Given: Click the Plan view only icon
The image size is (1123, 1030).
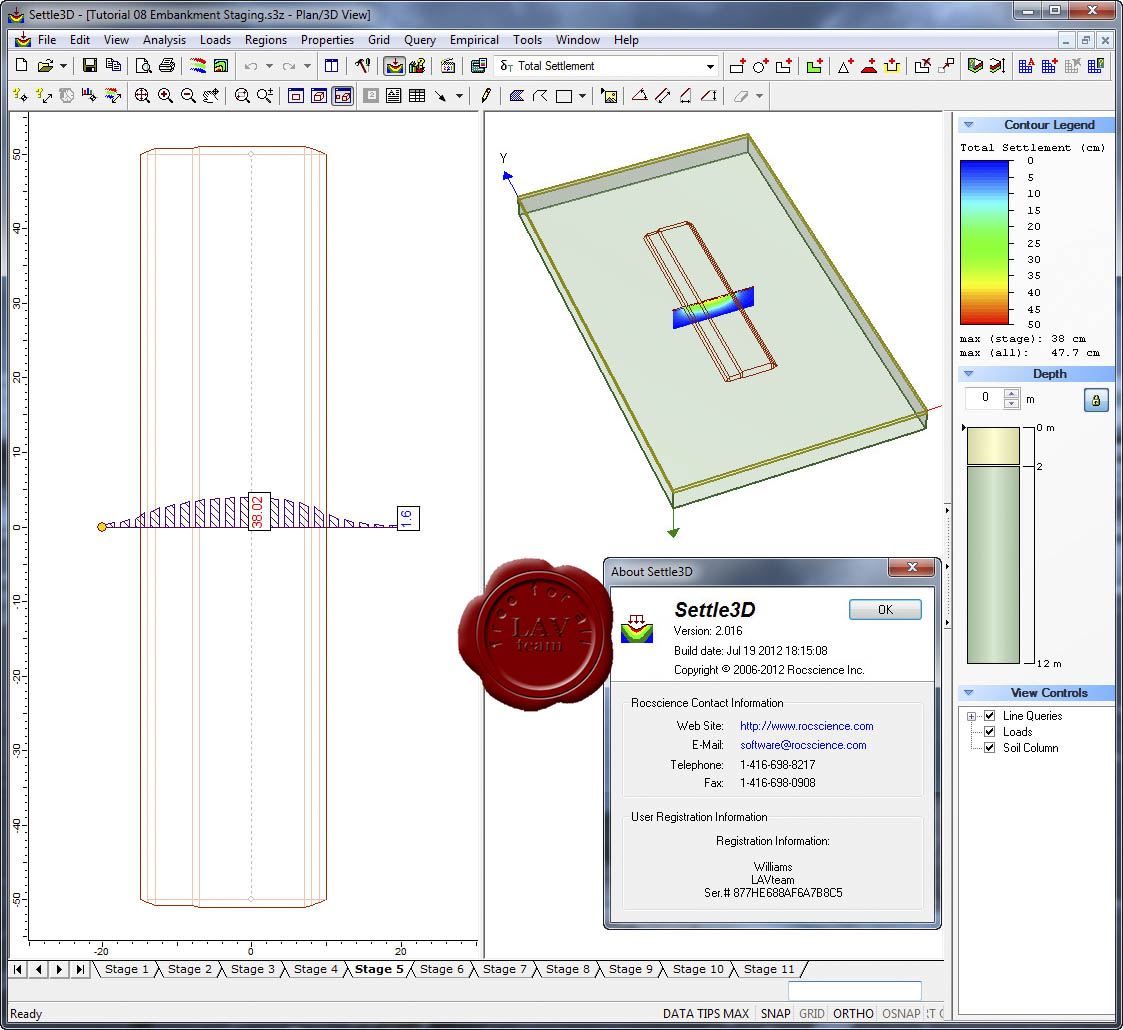Looking at the screenshot, I should pyautogui.click(x=296, y=95).
